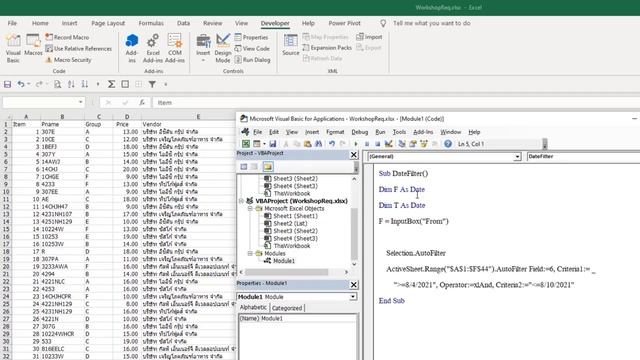The image size is (640, 360).
Task: Sort ascending from quick access toolbar
Action: tap(71, 84)
